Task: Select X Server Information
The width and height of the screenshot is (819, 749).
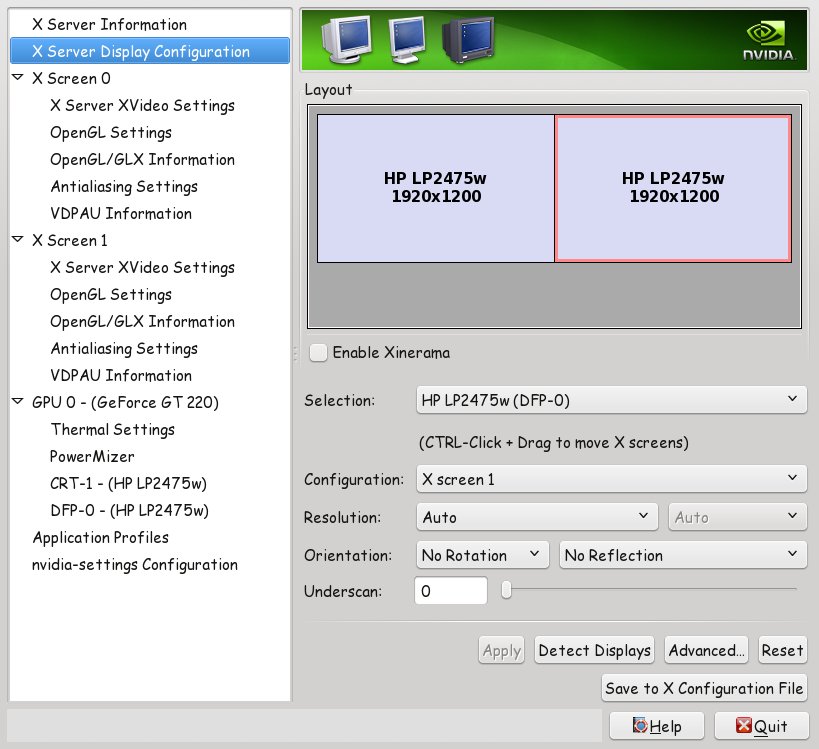Action: (x=109, y=24)
